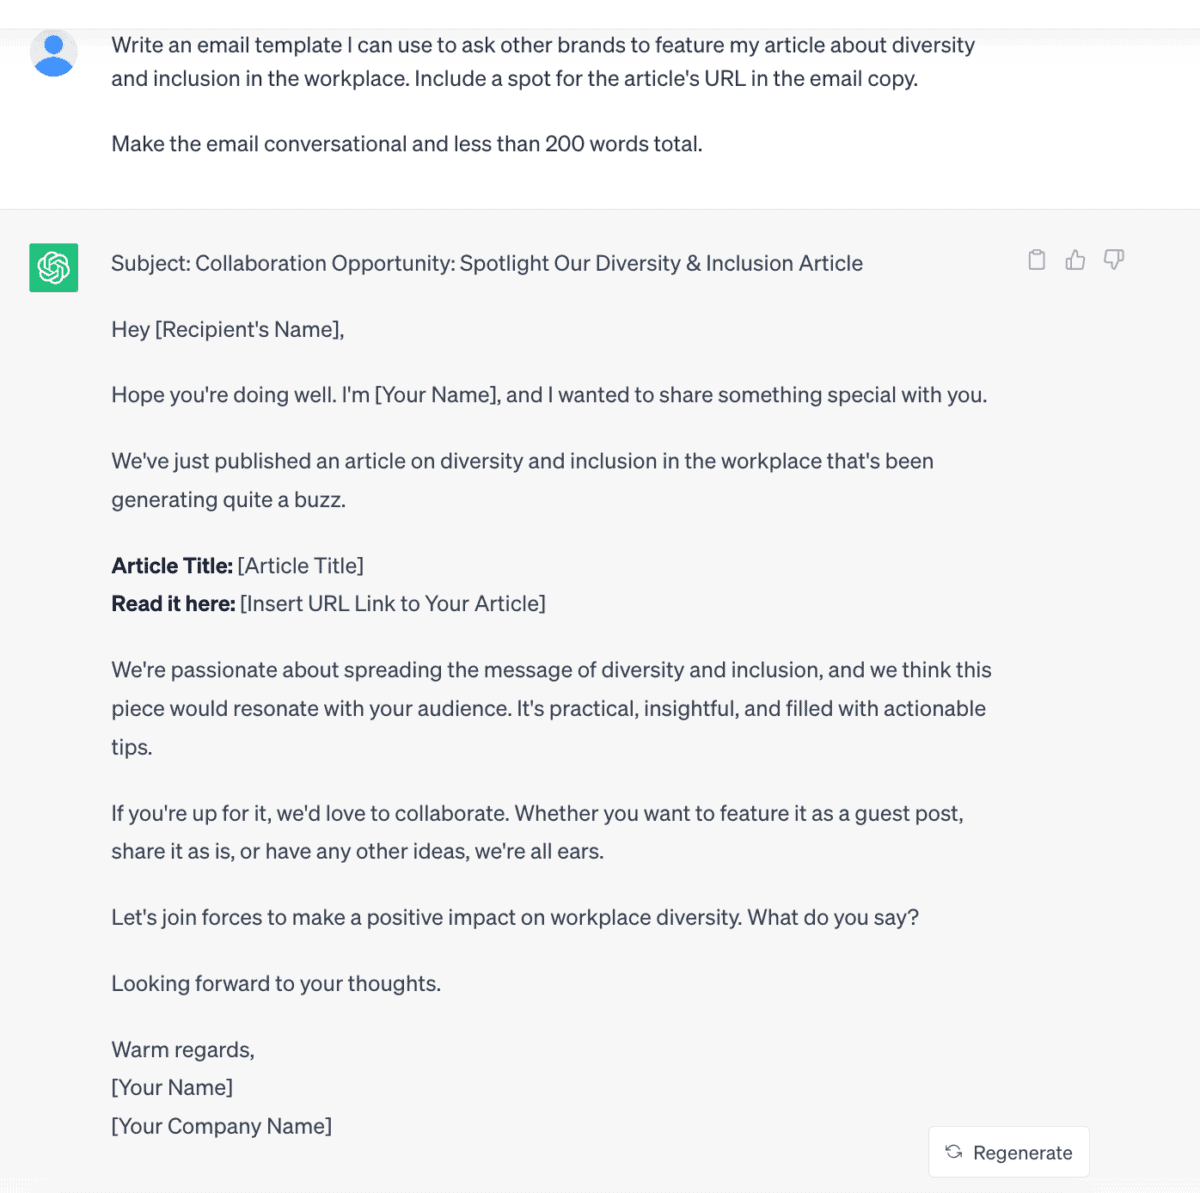The image size is (1200, 1193).
Task: Click the "Warm regards," closing line
Action: pyautogui.click(x=183, y=1049)
